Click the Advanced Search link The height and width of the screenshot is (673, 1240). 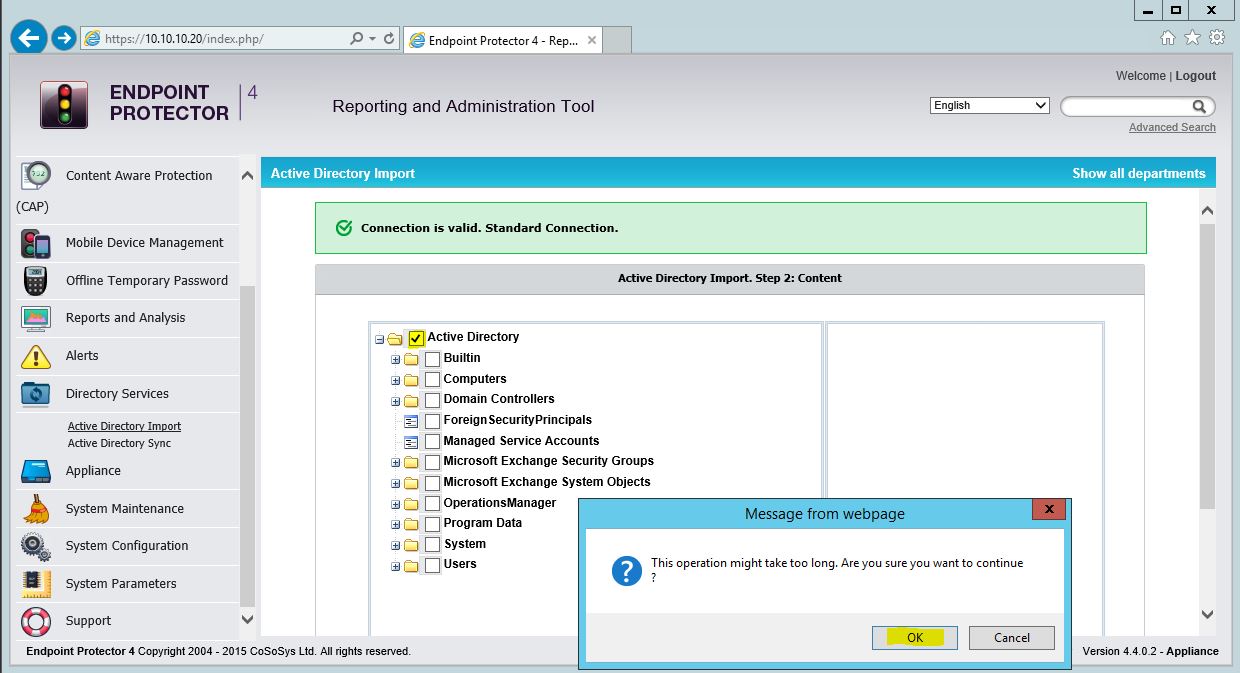point(1172,127)
